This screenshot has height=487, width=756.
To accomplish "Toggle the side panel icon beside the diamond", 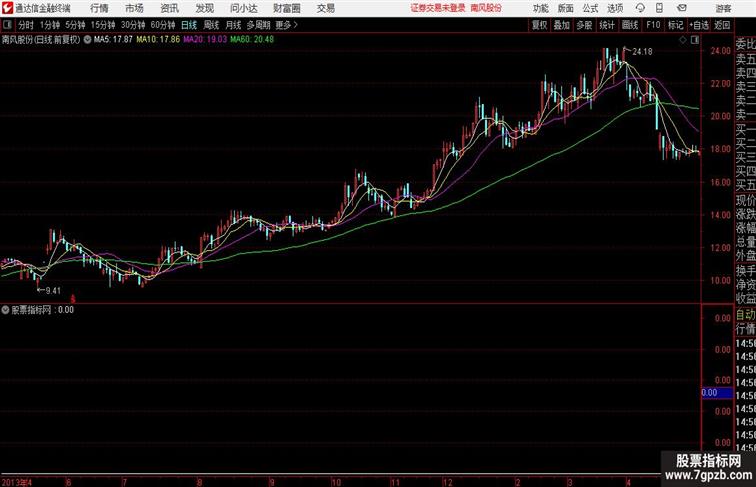I will pos(695,40).
